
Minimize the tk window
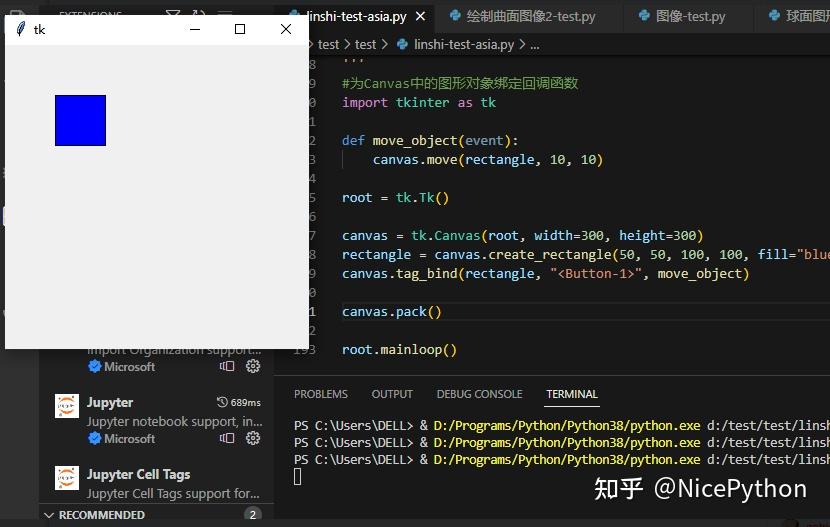195,29
